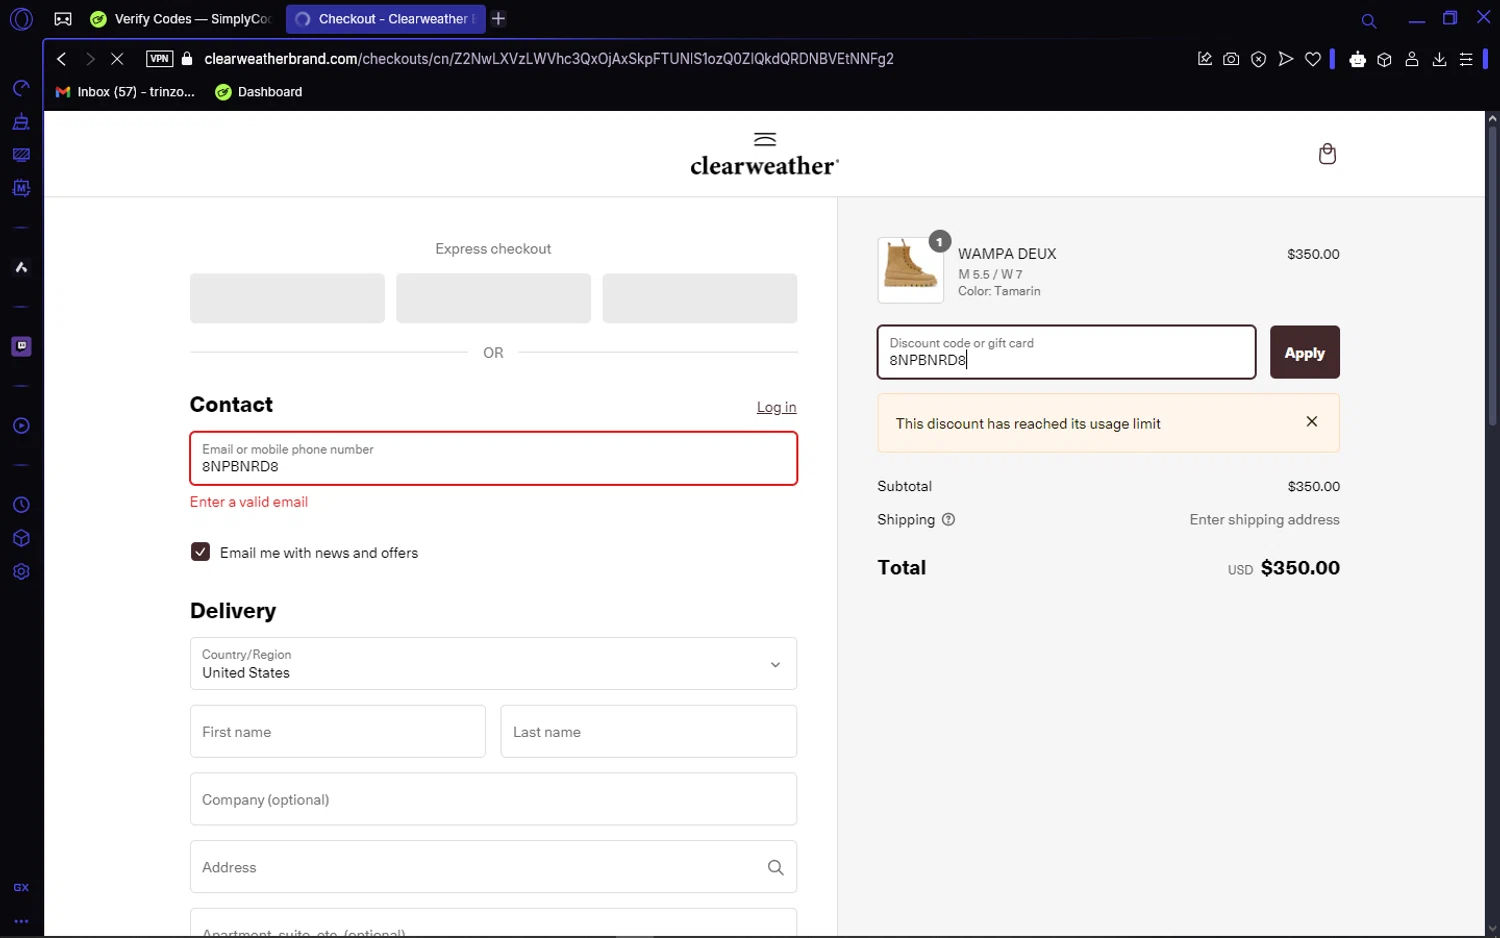Click the WAMPA DEUX boot thumbnail
The image size is (1500, 938).
click(x=910, y=270)
